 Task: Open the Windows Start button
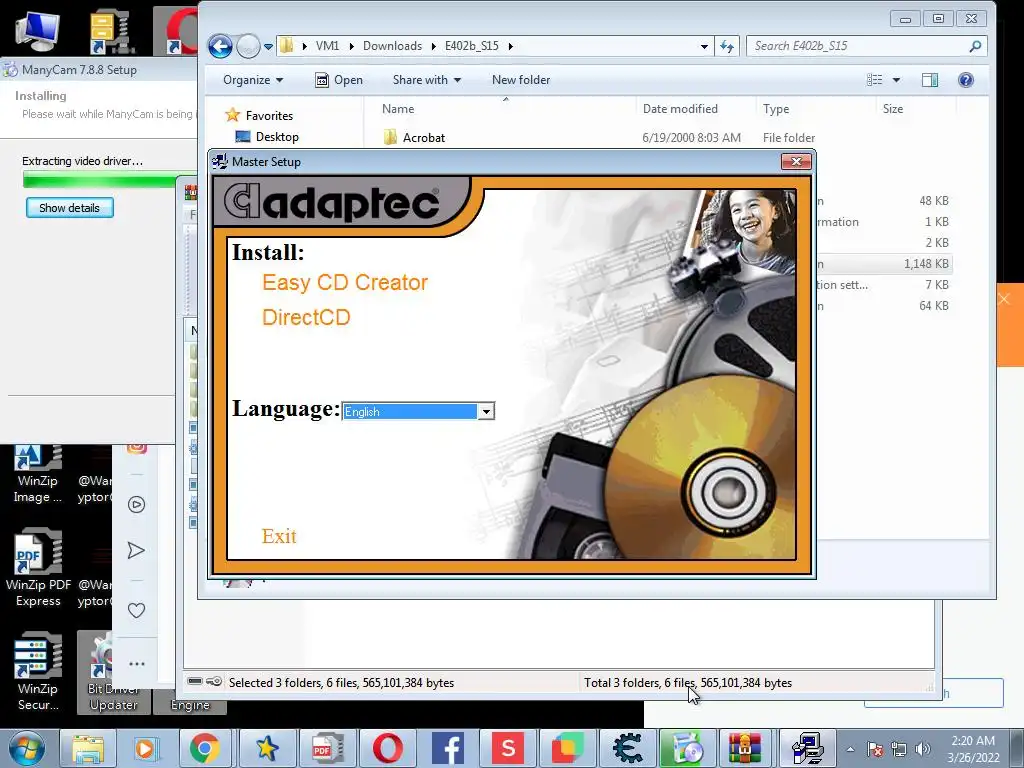pyautogui.click(x=27, y=748)
